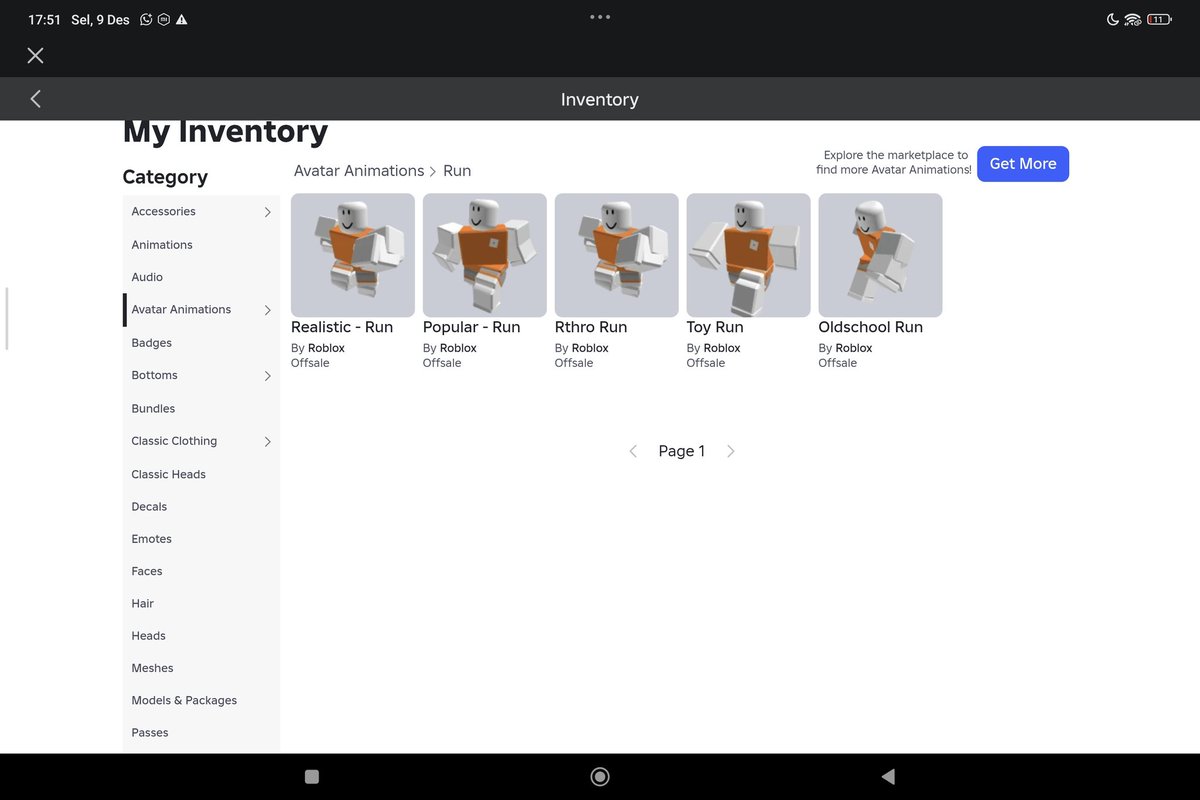Tap the battery indicator in status bar
This screenshot has width=1200, height=800.
[1159, 19]
